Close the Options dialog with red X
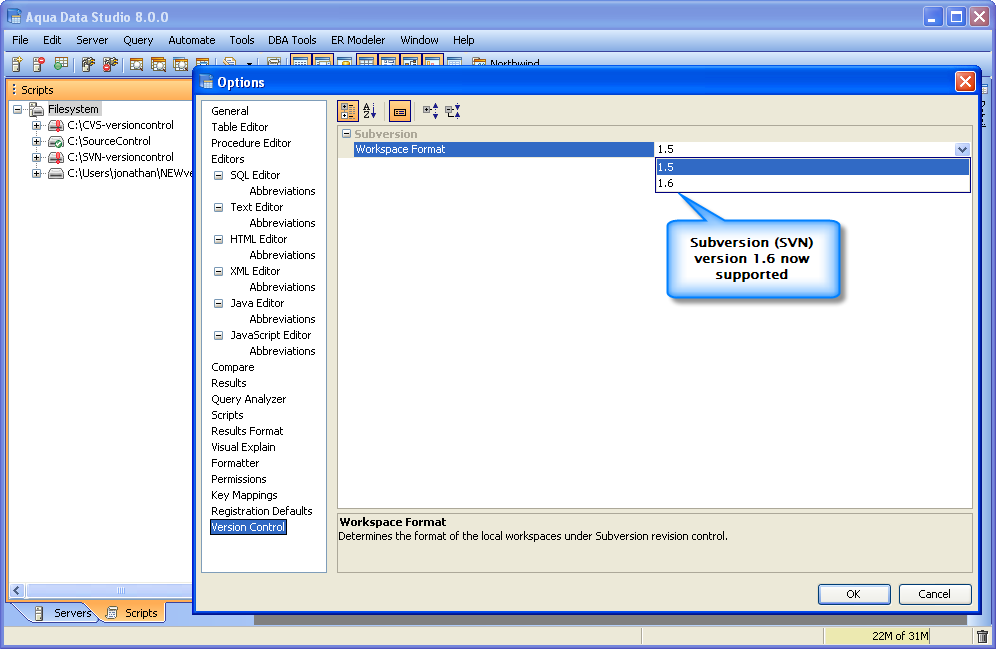 [965, 82]
